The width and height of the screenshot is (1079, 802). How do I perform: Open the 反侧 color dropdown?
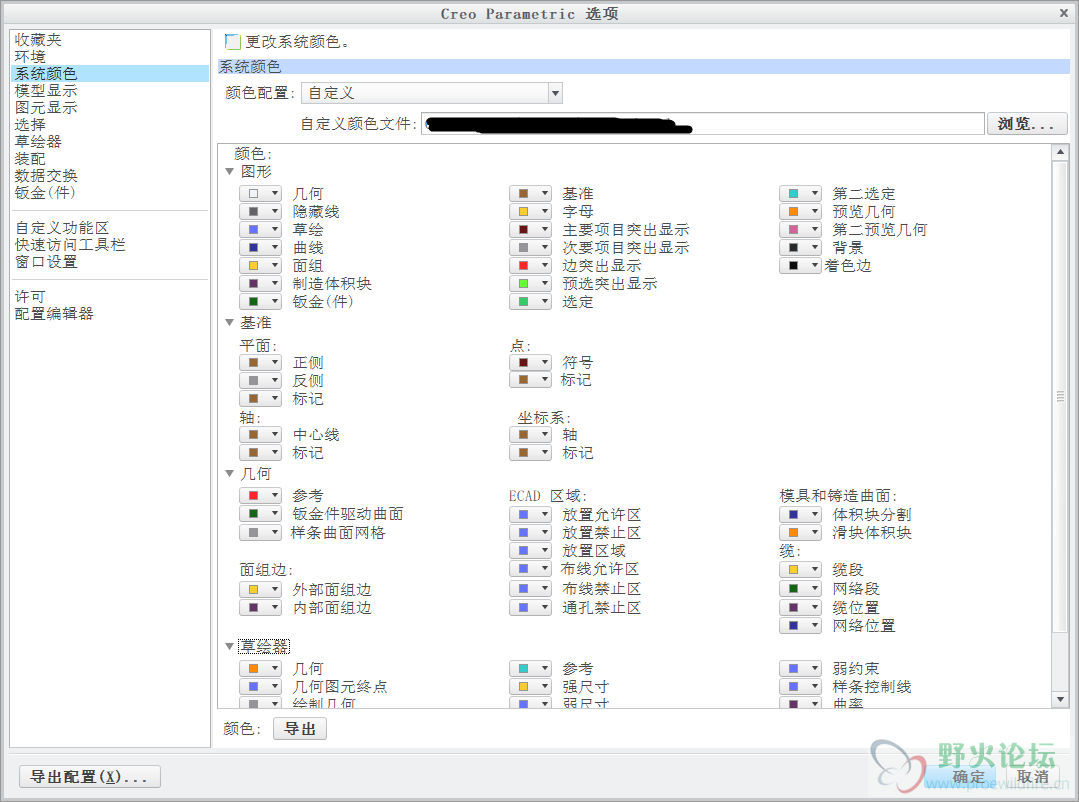tap(261, 380)
